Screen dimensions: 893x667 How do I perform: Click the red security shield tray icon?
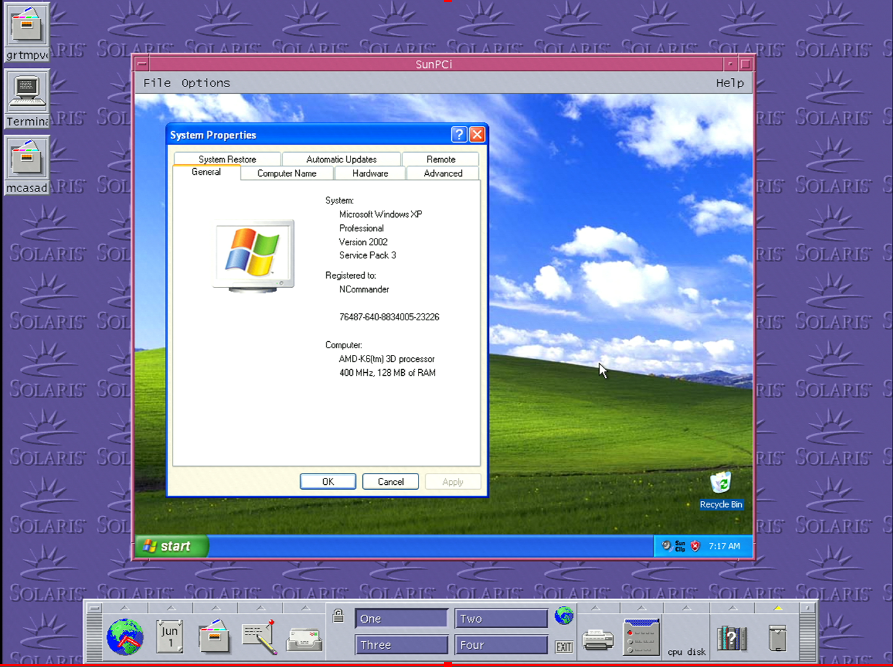tap(695, 546)
